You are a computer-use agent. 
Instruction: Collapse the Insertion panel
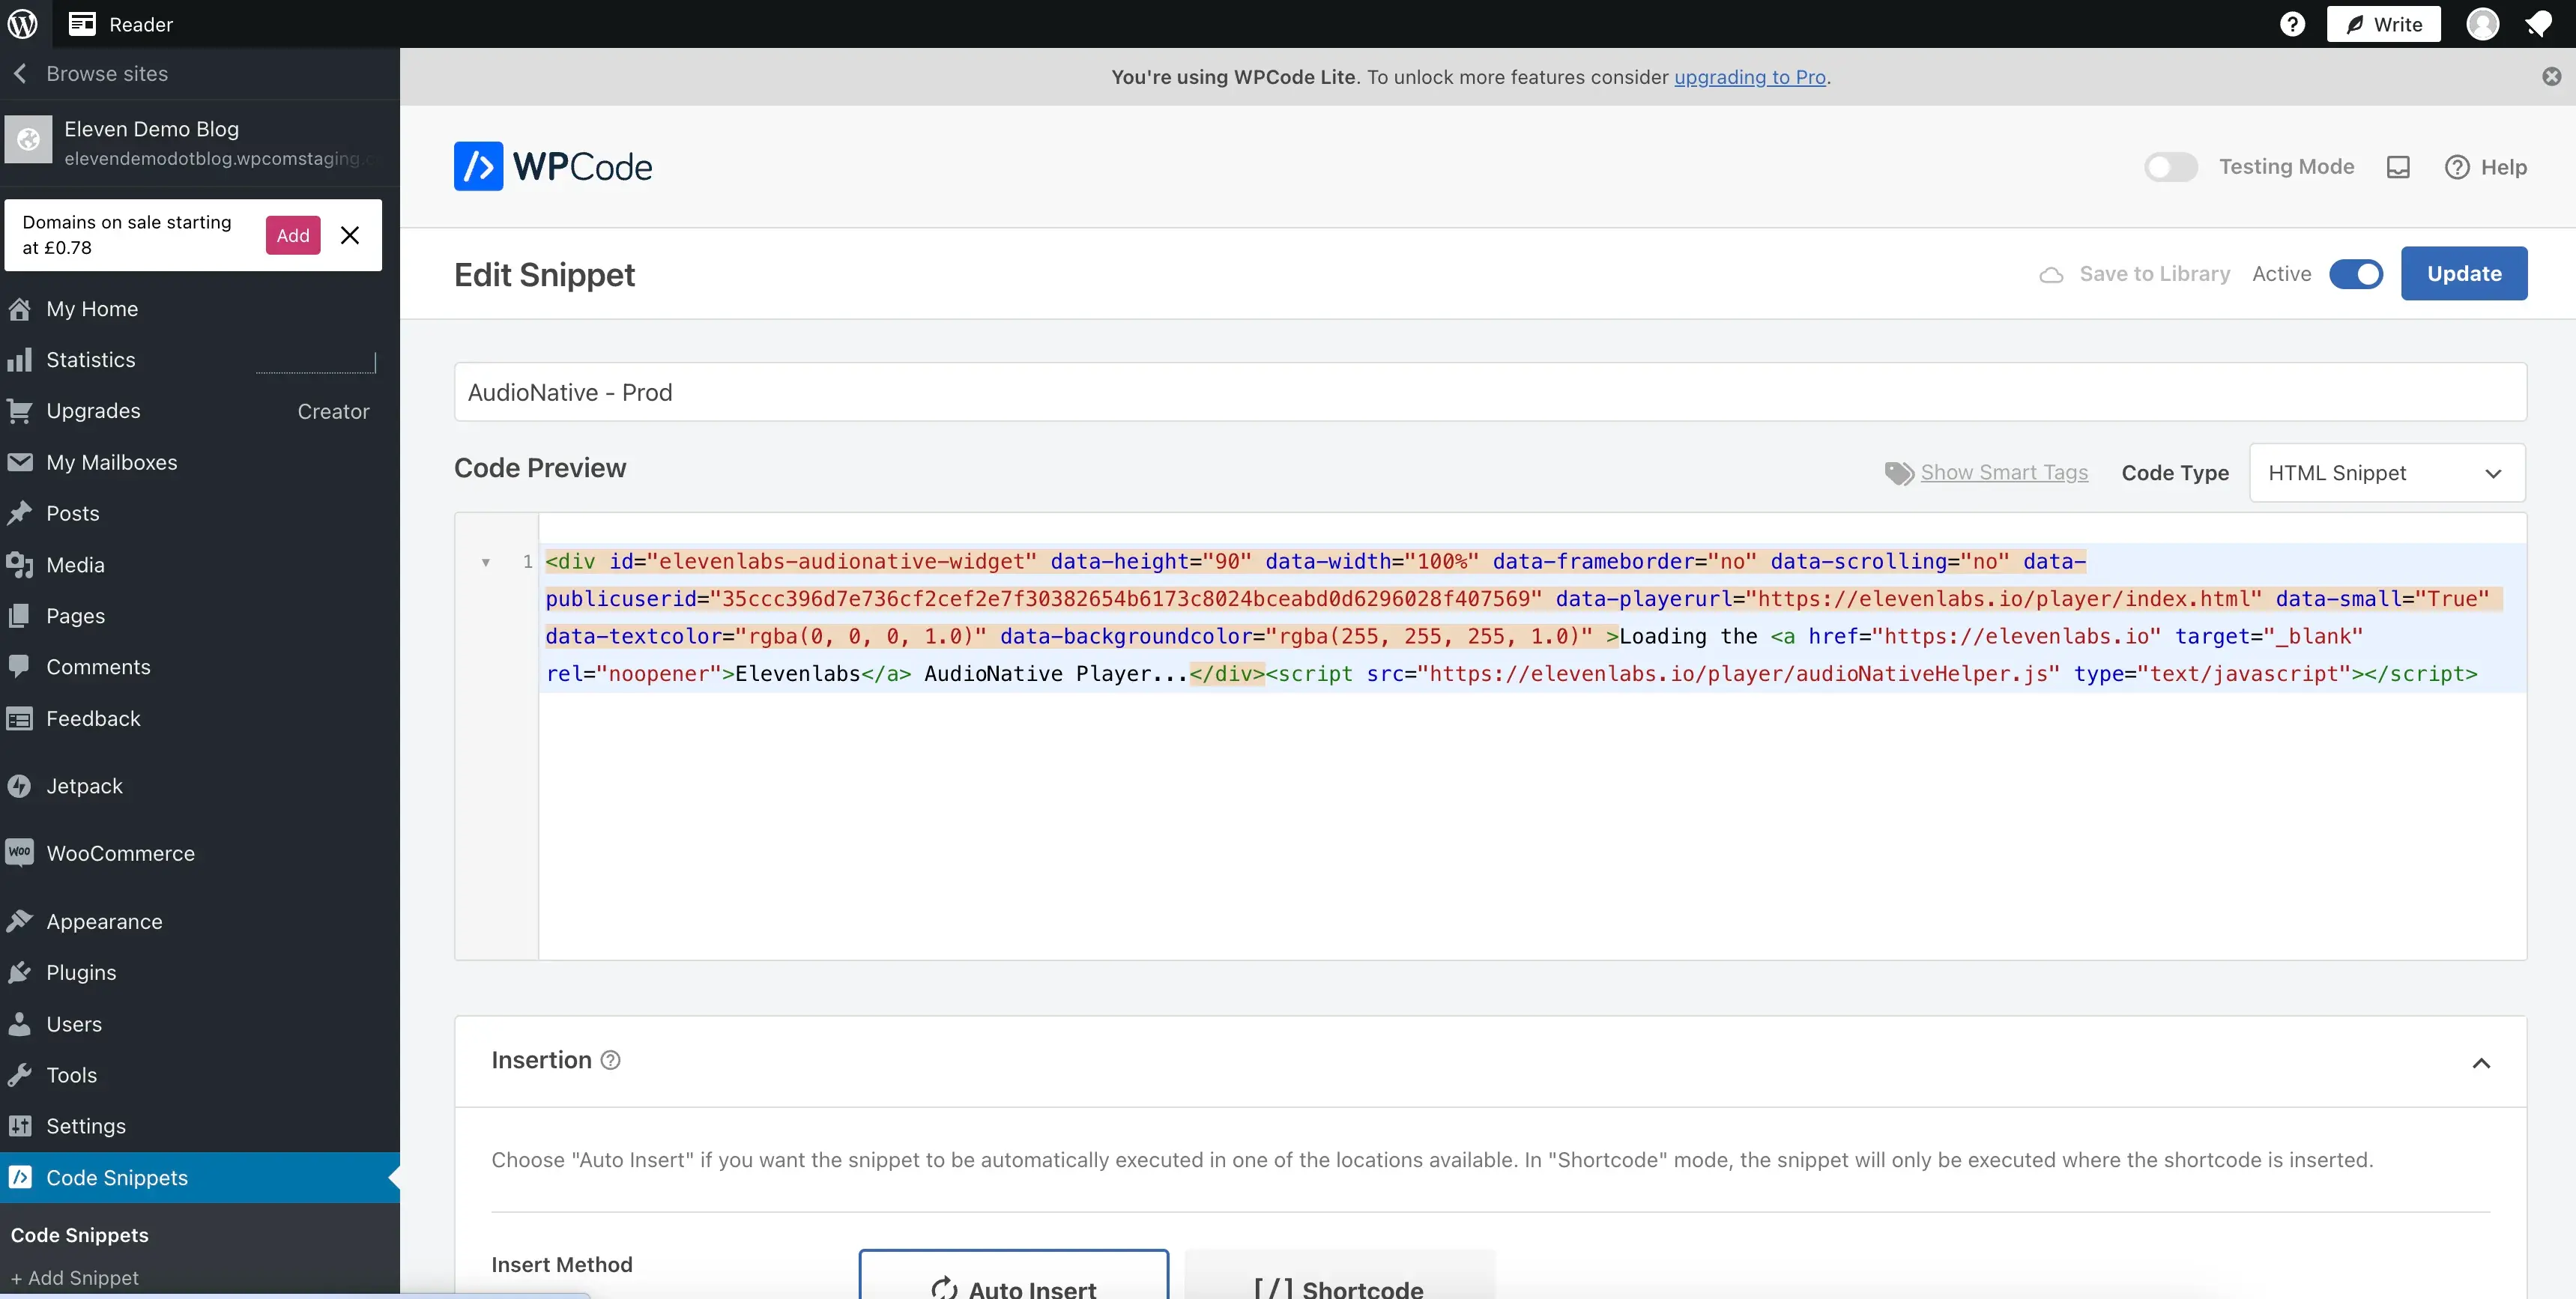(2481, 1062)
